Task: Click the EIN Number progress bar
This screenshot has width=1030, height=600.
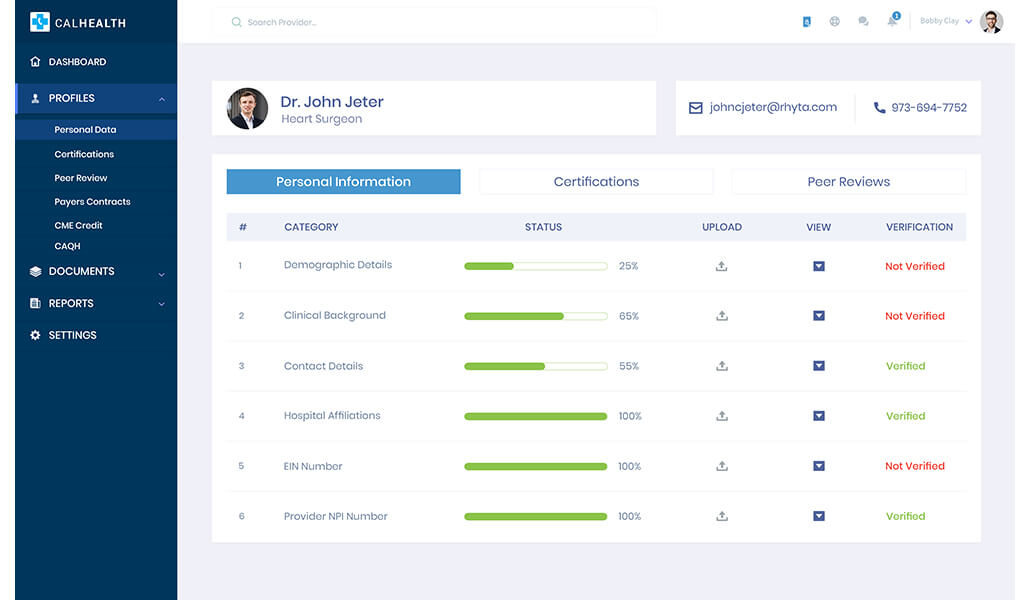Action: point(535,466)
